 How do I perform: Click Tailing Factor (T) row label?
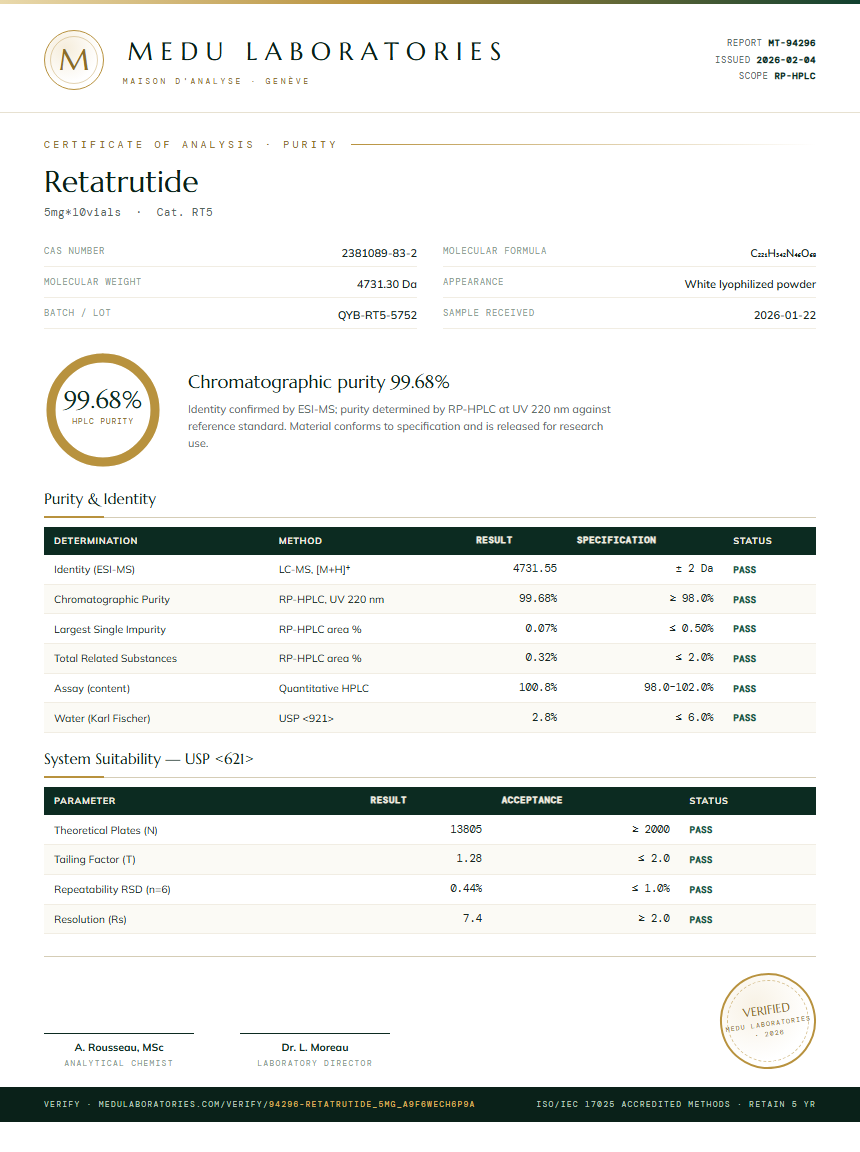95,860
